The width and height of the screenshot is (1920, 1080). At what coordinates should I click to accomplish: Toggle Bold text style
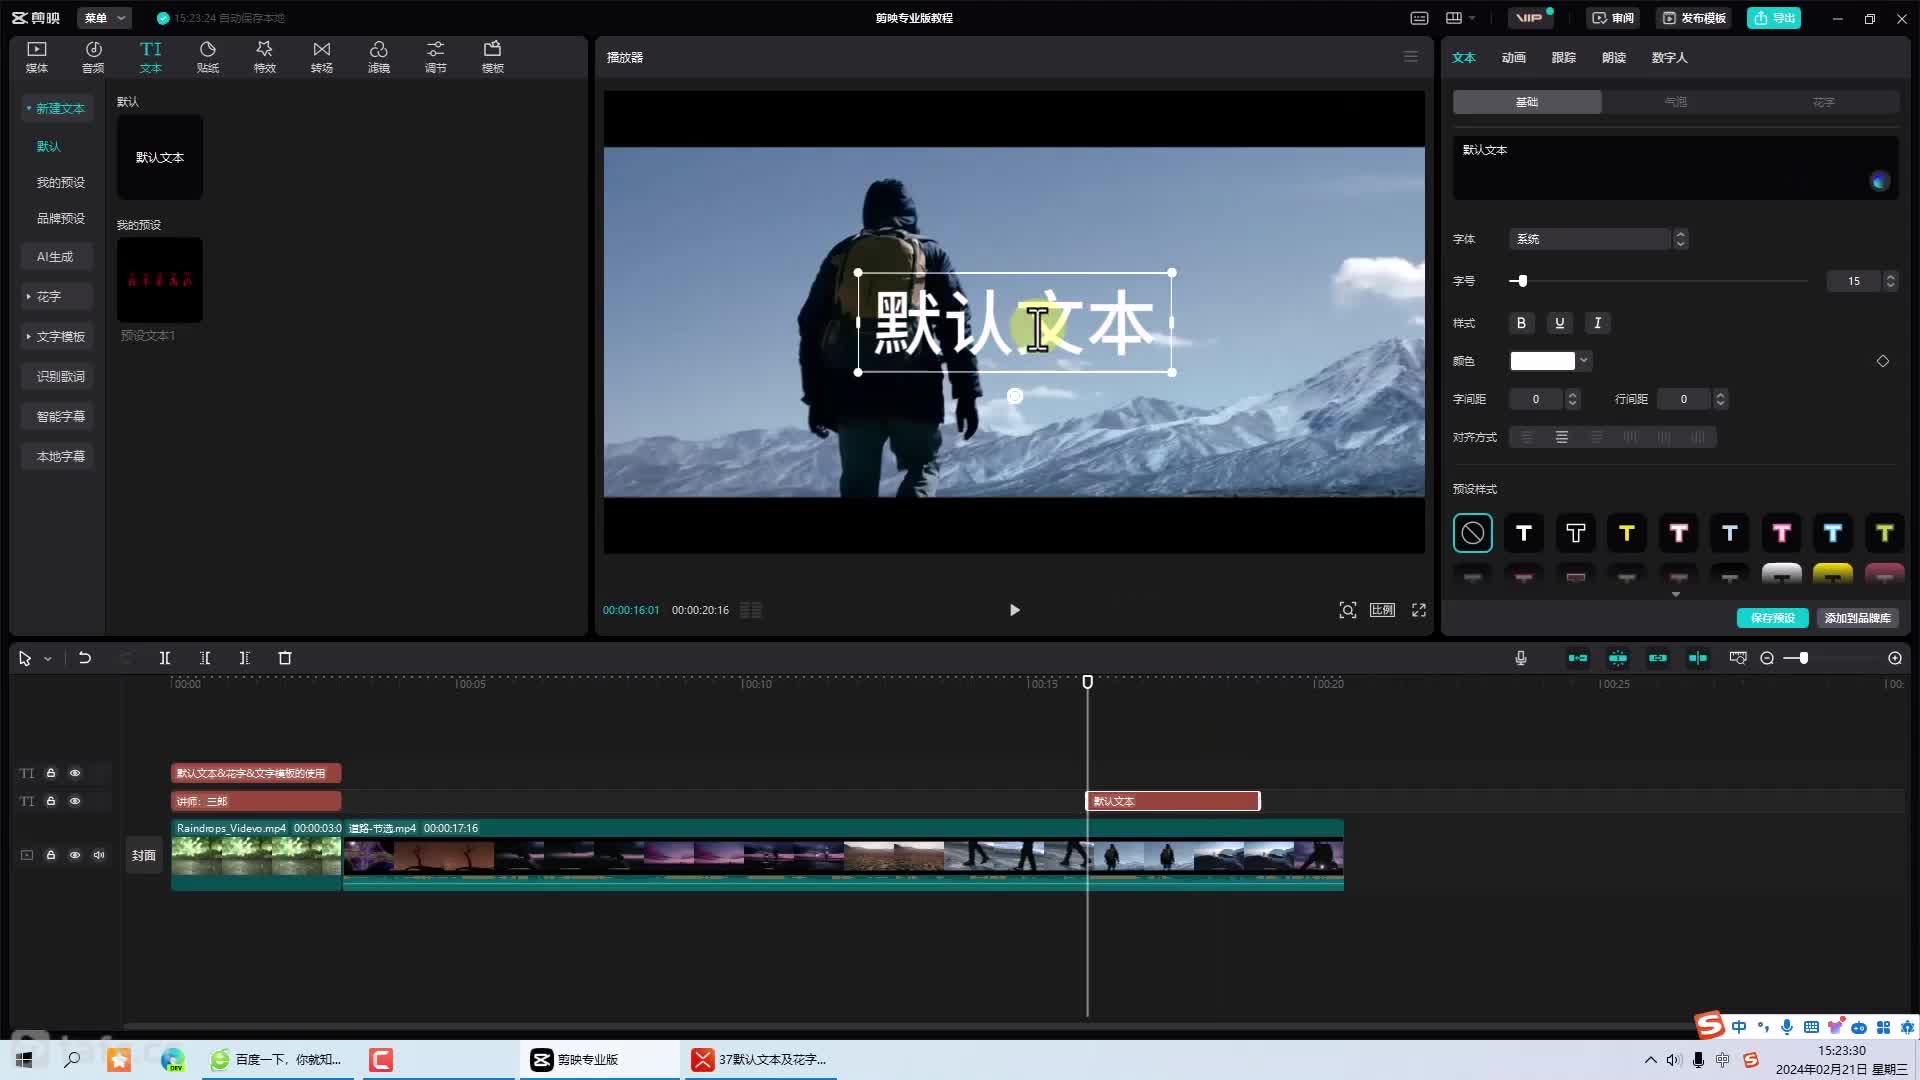[x=1521, y=323]
